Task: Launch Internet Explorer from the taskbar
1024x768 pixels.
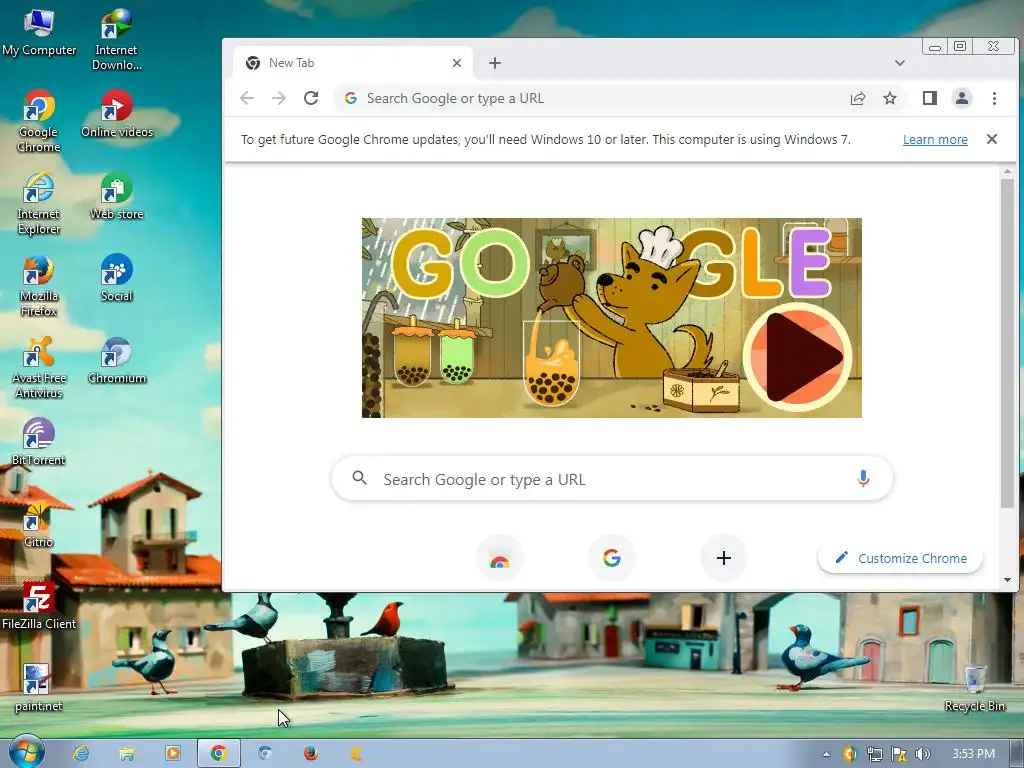Action: [x=81, y=753]
